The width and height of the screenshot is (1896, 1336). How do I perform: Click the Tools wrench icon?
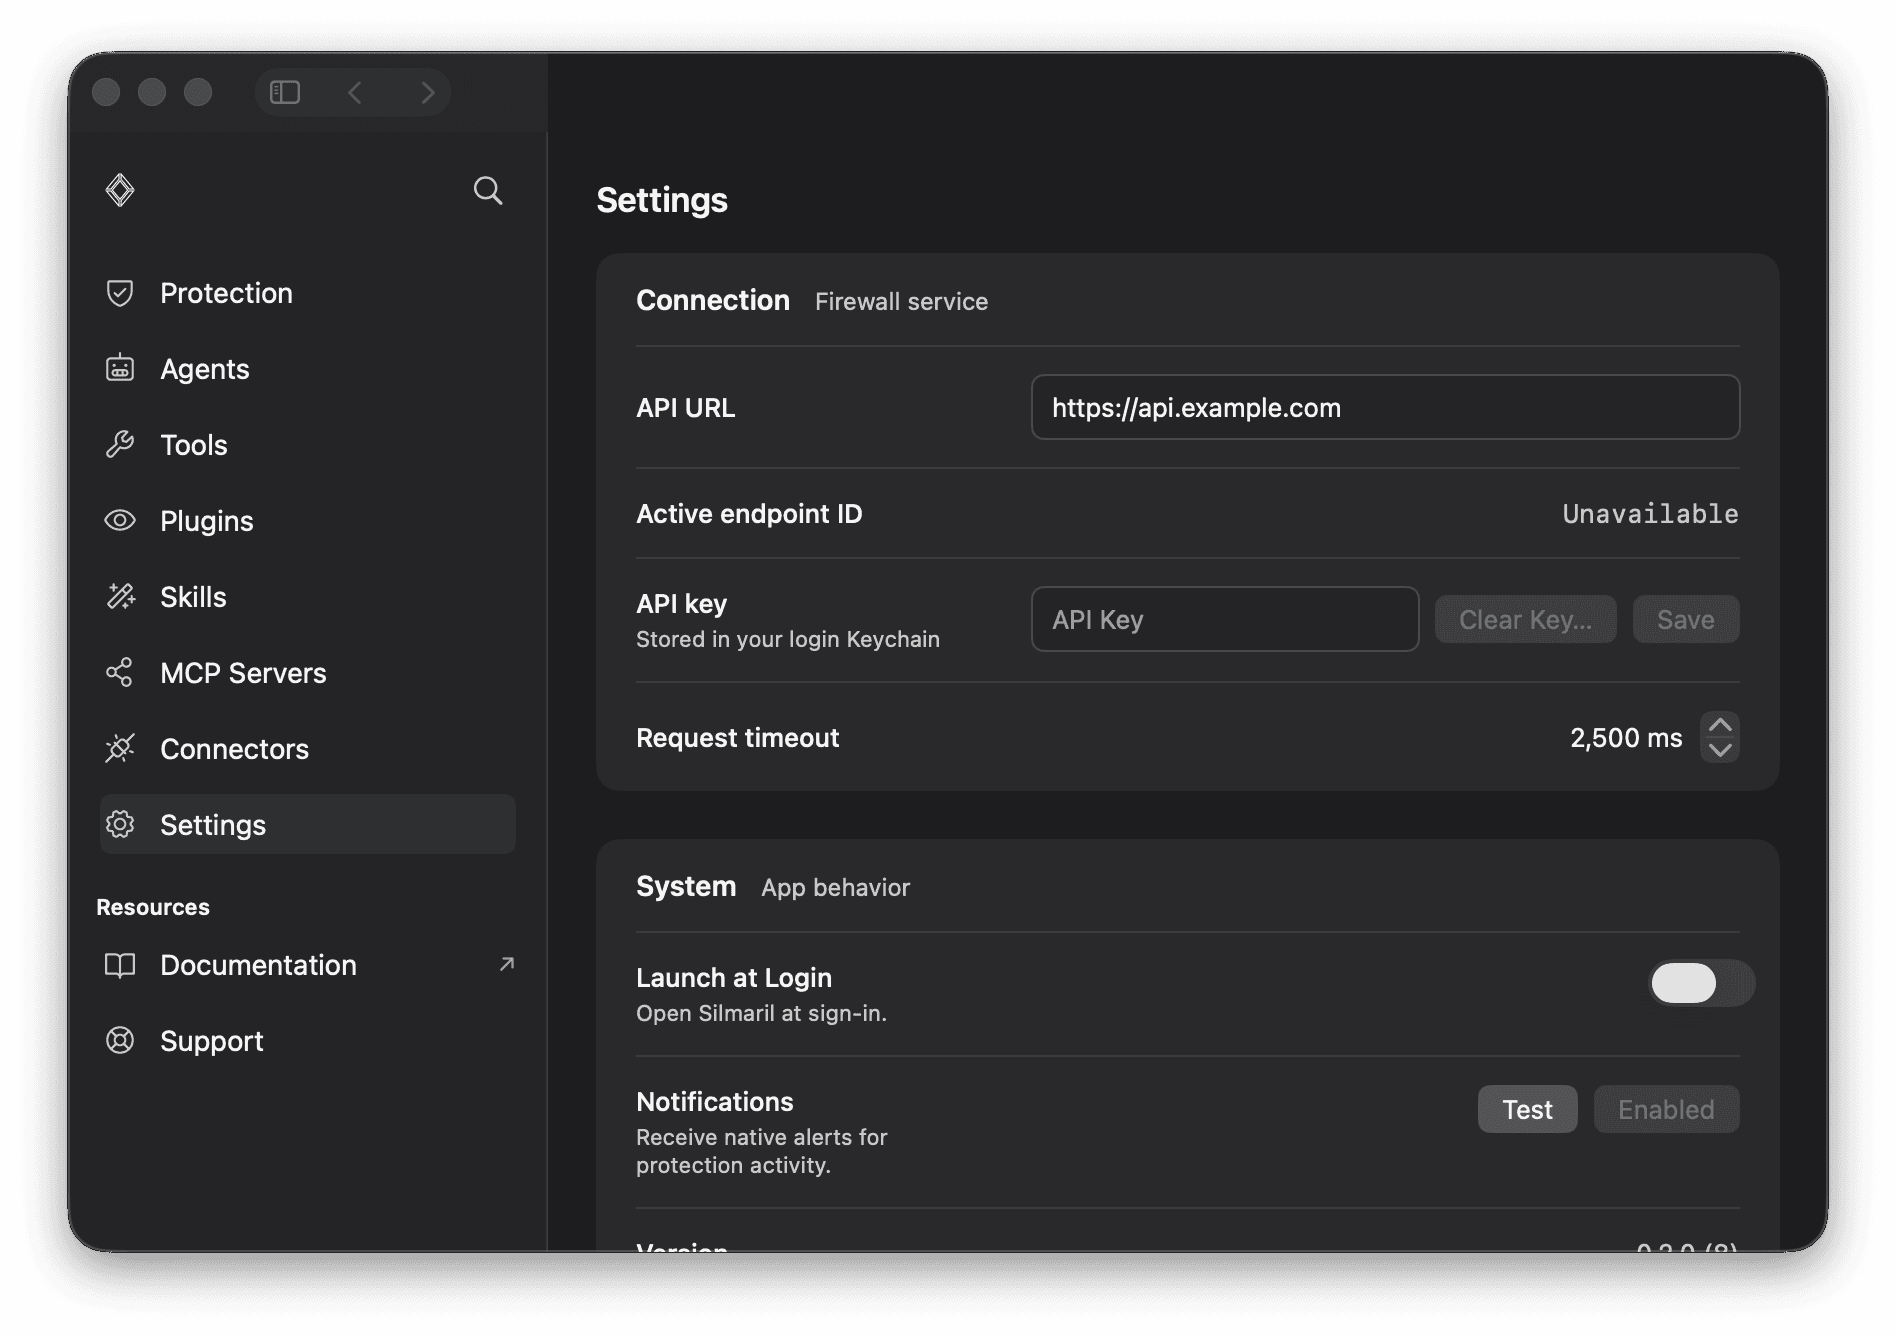(x=120, y=444)
